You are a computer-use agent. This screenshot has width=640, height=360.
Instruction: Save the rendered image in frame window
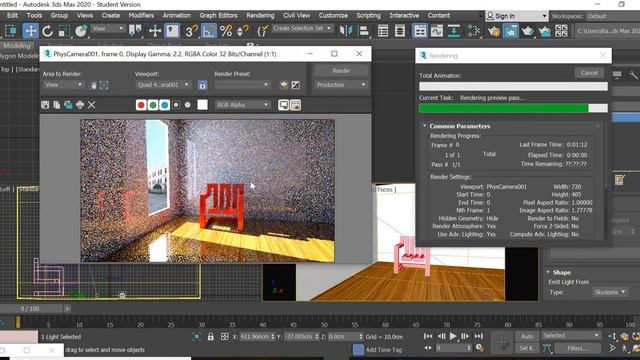click(45, 105)
